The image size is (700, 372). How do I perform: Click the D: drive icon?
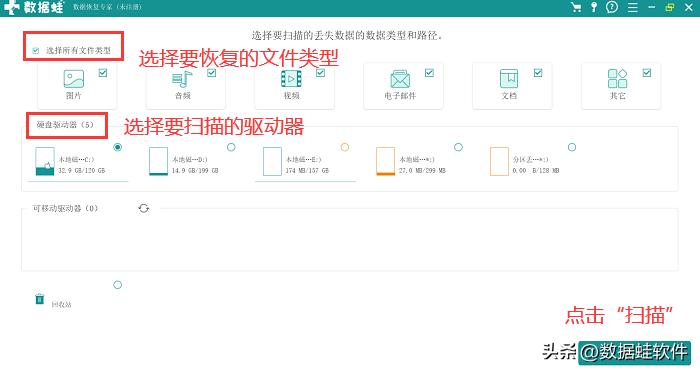coord(158,161)
